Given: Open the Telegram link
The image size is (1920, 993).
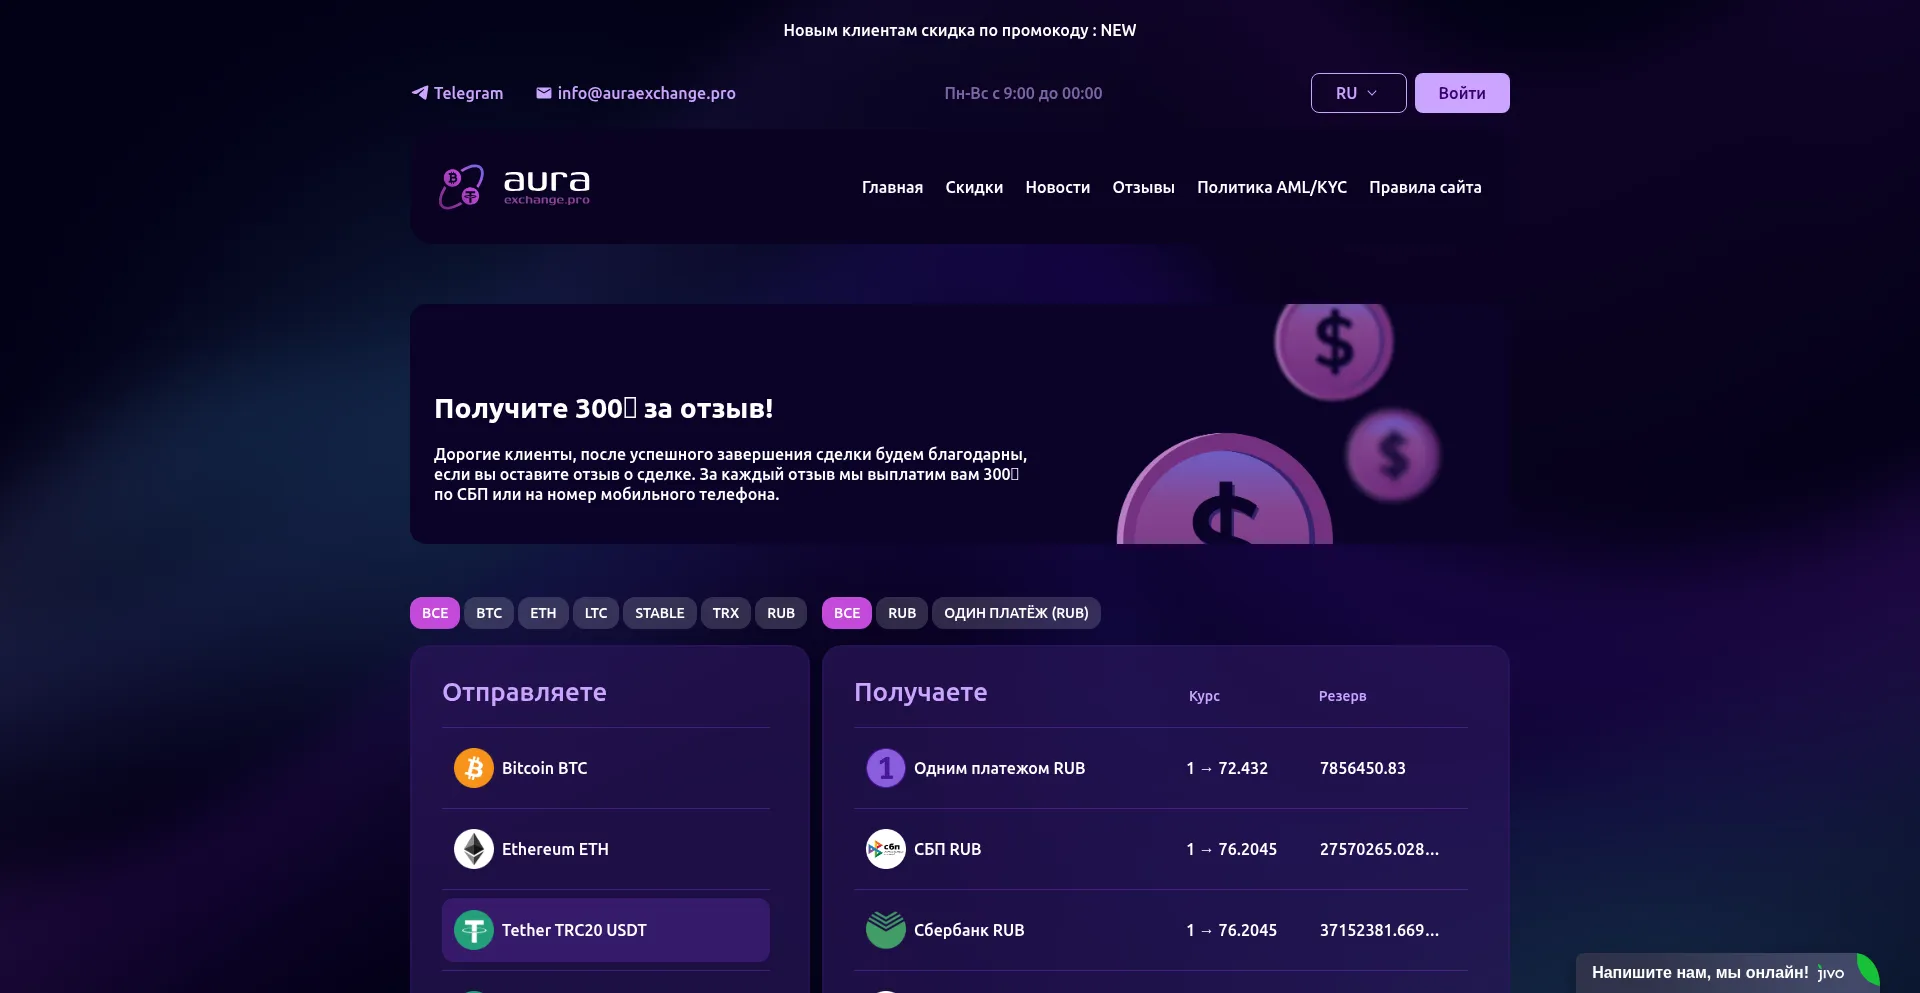Looking at the screenshot, I should 457,93.
